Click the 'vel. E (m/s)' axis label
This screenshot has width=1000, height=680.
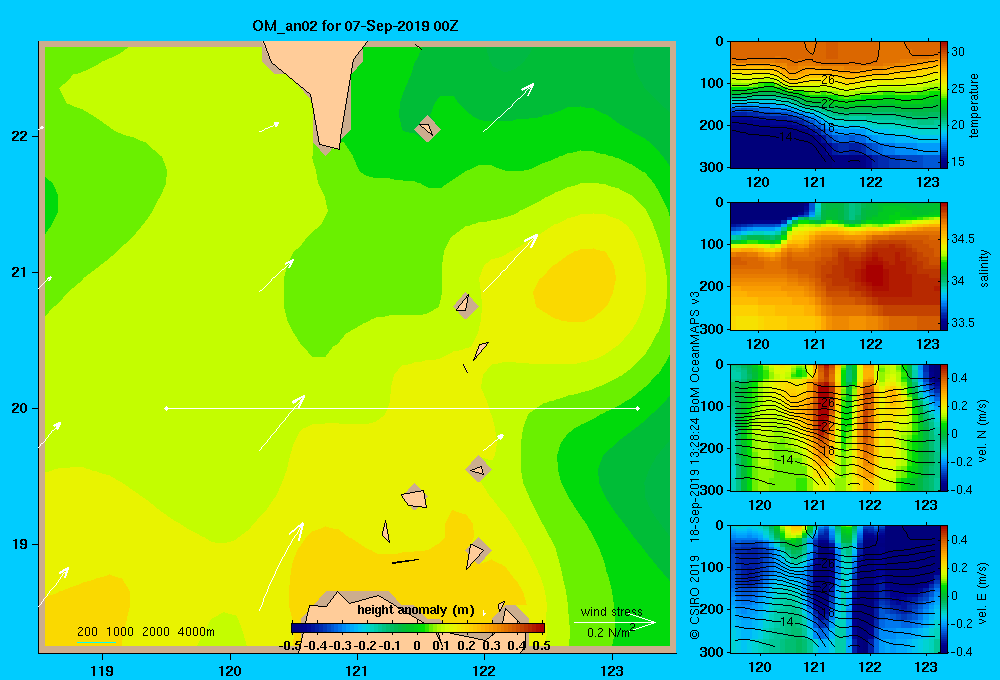click(x=983, y=591)
